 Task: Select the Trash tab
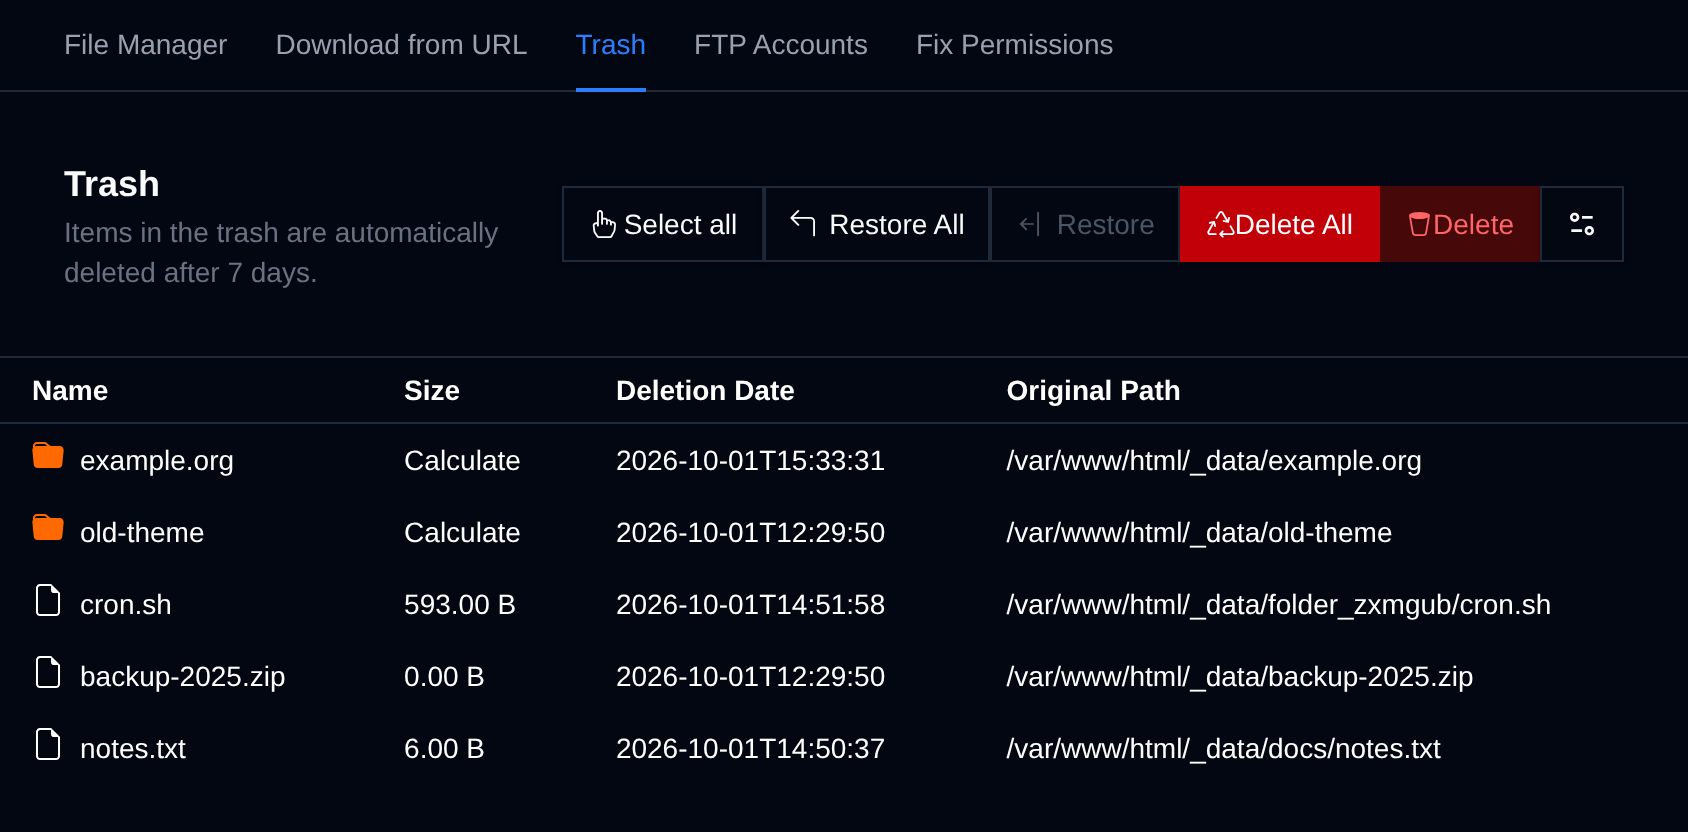(x=611, y=45)
